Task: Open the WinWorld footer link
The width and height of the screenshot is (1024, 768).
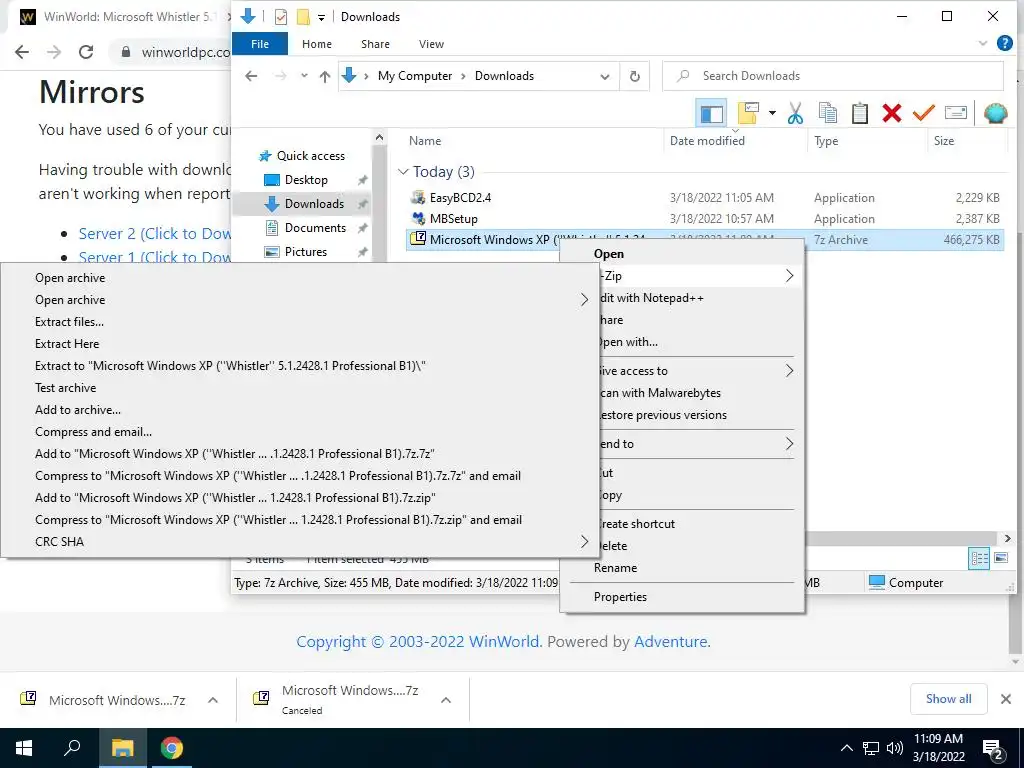Action: point(504,641)
